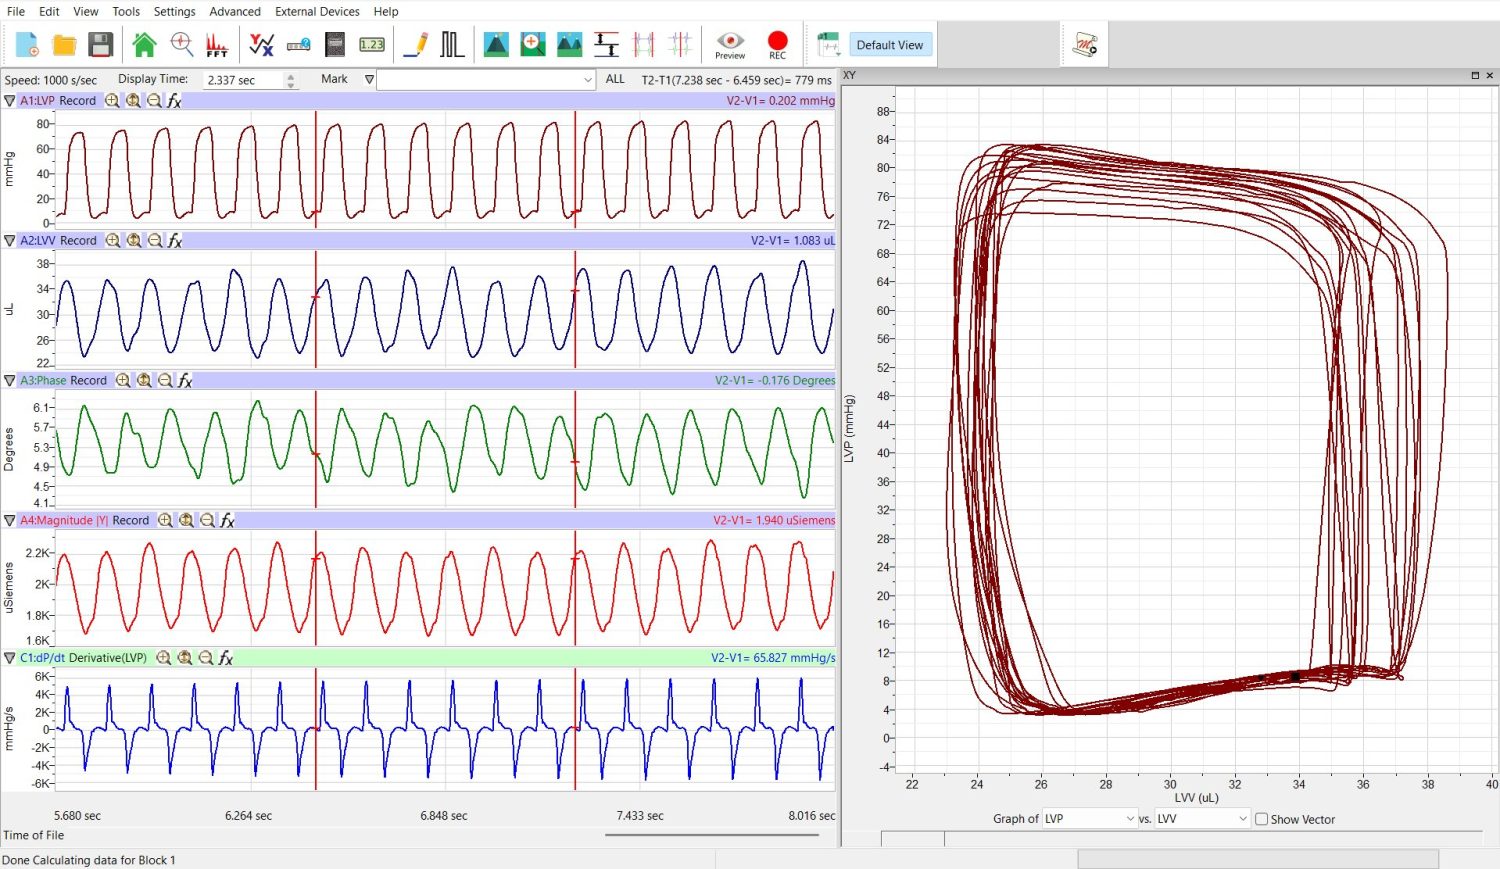Viewport: 1500px width, 869px height.
Task: Zoom in on the A4:Magnitude channel
Action: 165,521
